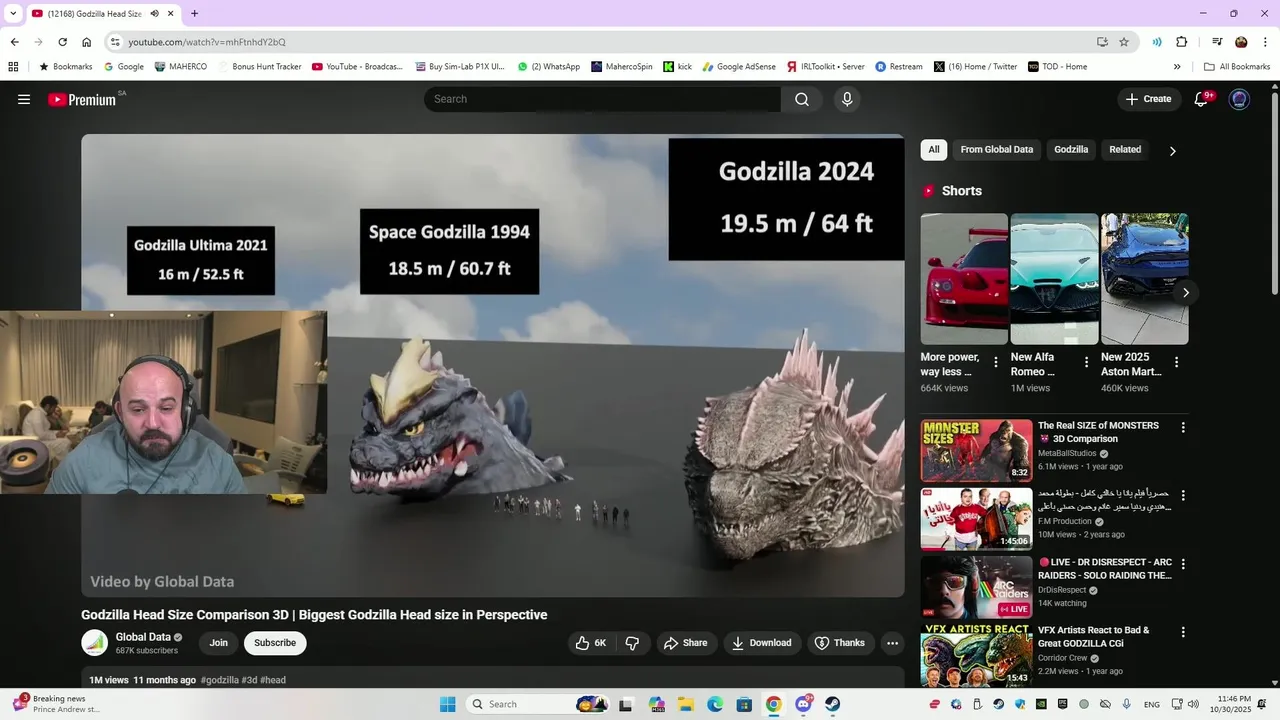Screen dimensions: 1280x720
Task: Open Chrome apps grid in bookmarks bar
Action: tap(13, 67)
